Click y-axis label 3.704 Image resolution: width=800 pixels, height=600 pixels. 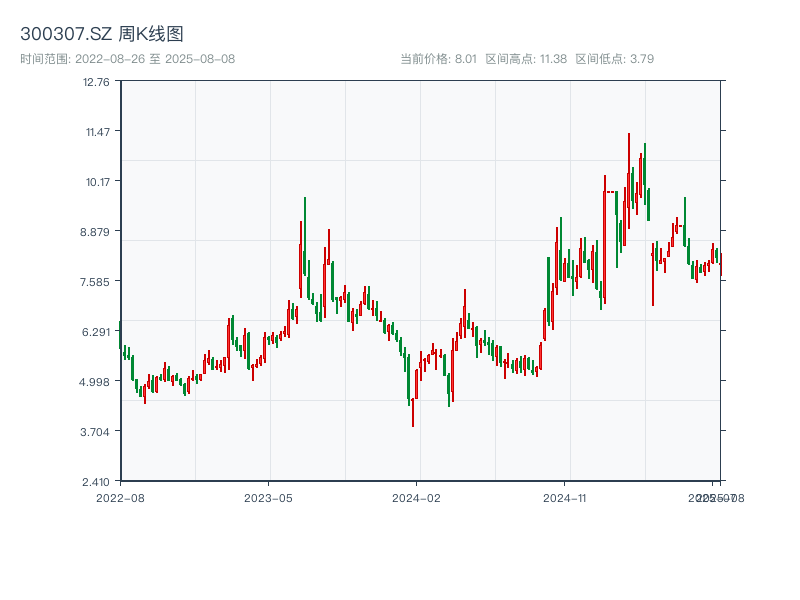(94, 432)
